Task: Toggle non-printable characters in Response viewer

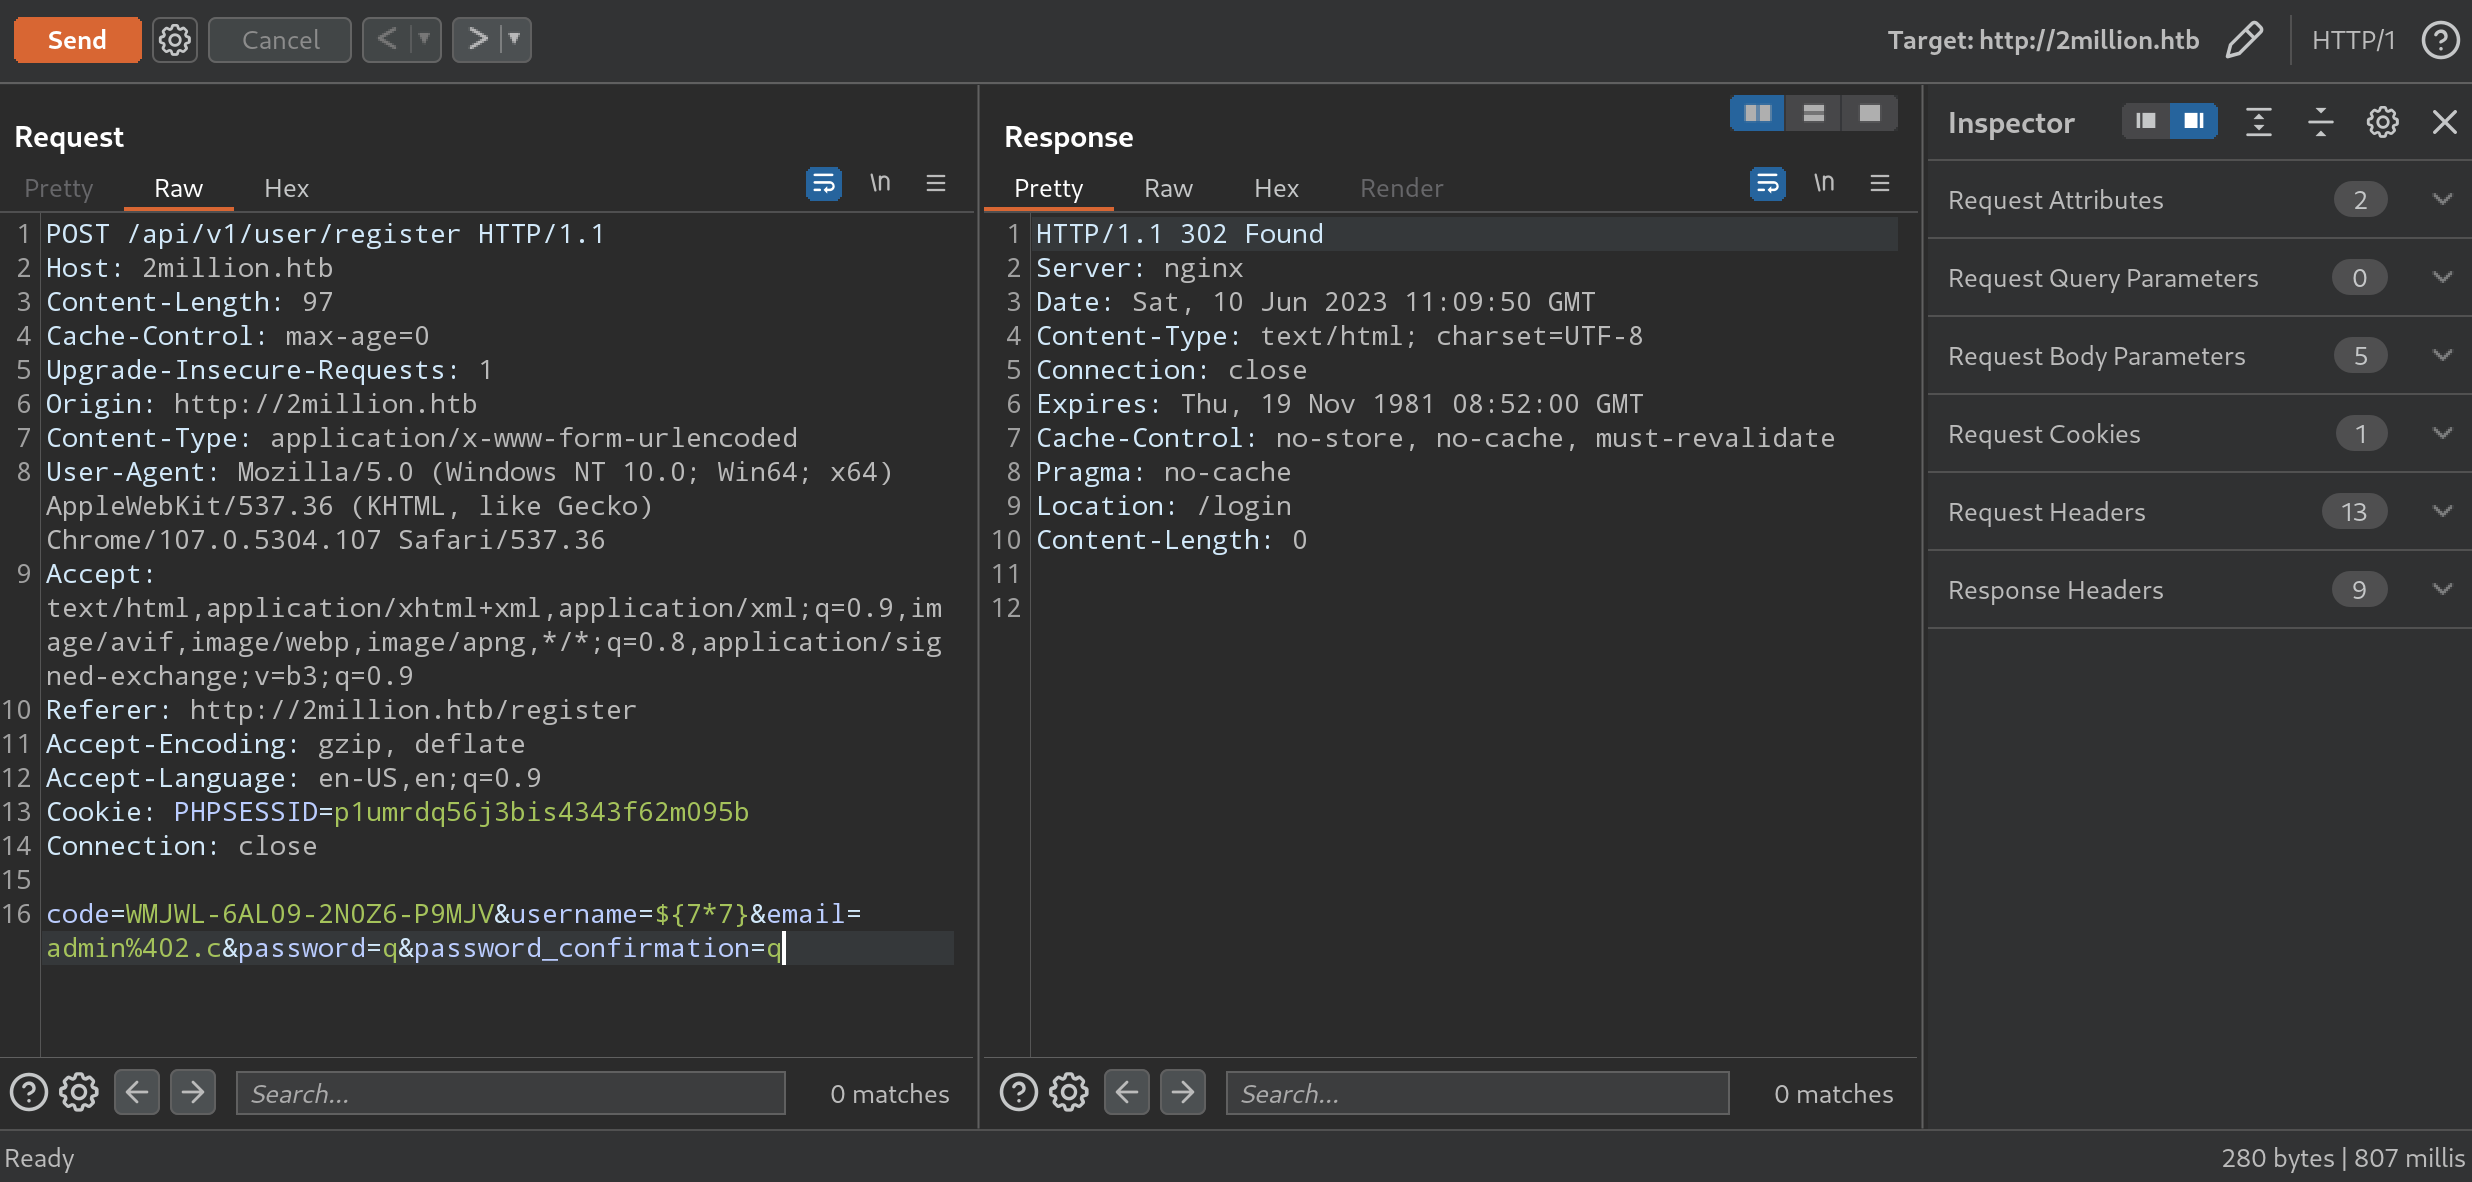Action: [1824, 184]
